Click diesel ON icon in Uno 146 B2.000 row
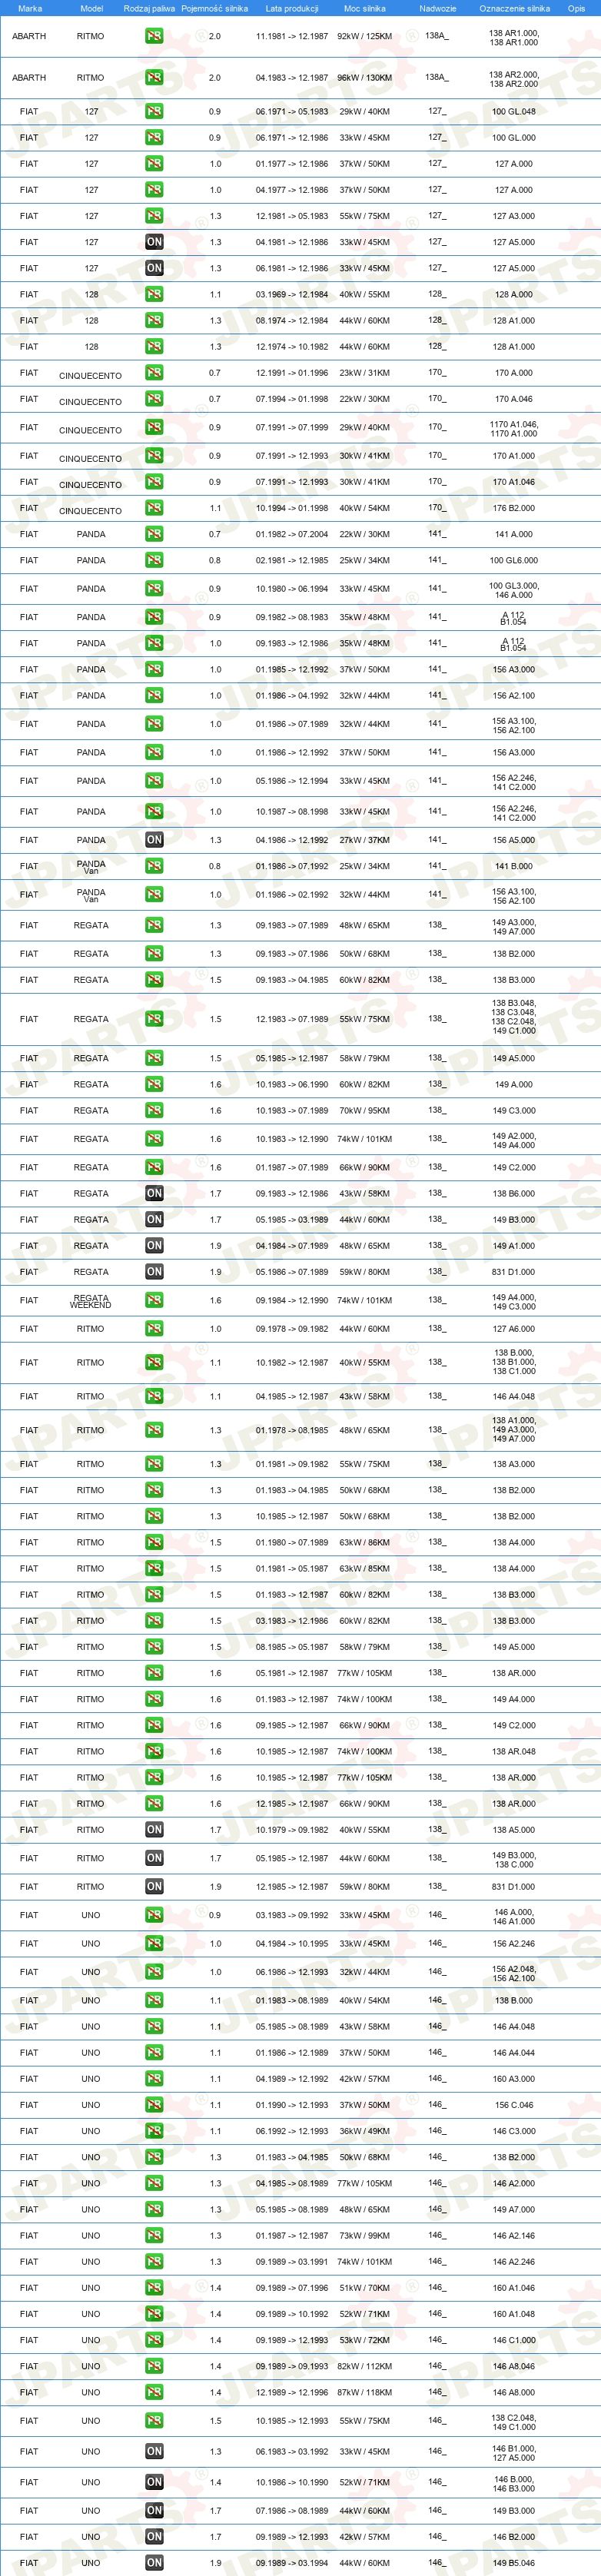Viewport: 601px width, 2576px height. pyautogui.click(x=154, y=2537)
